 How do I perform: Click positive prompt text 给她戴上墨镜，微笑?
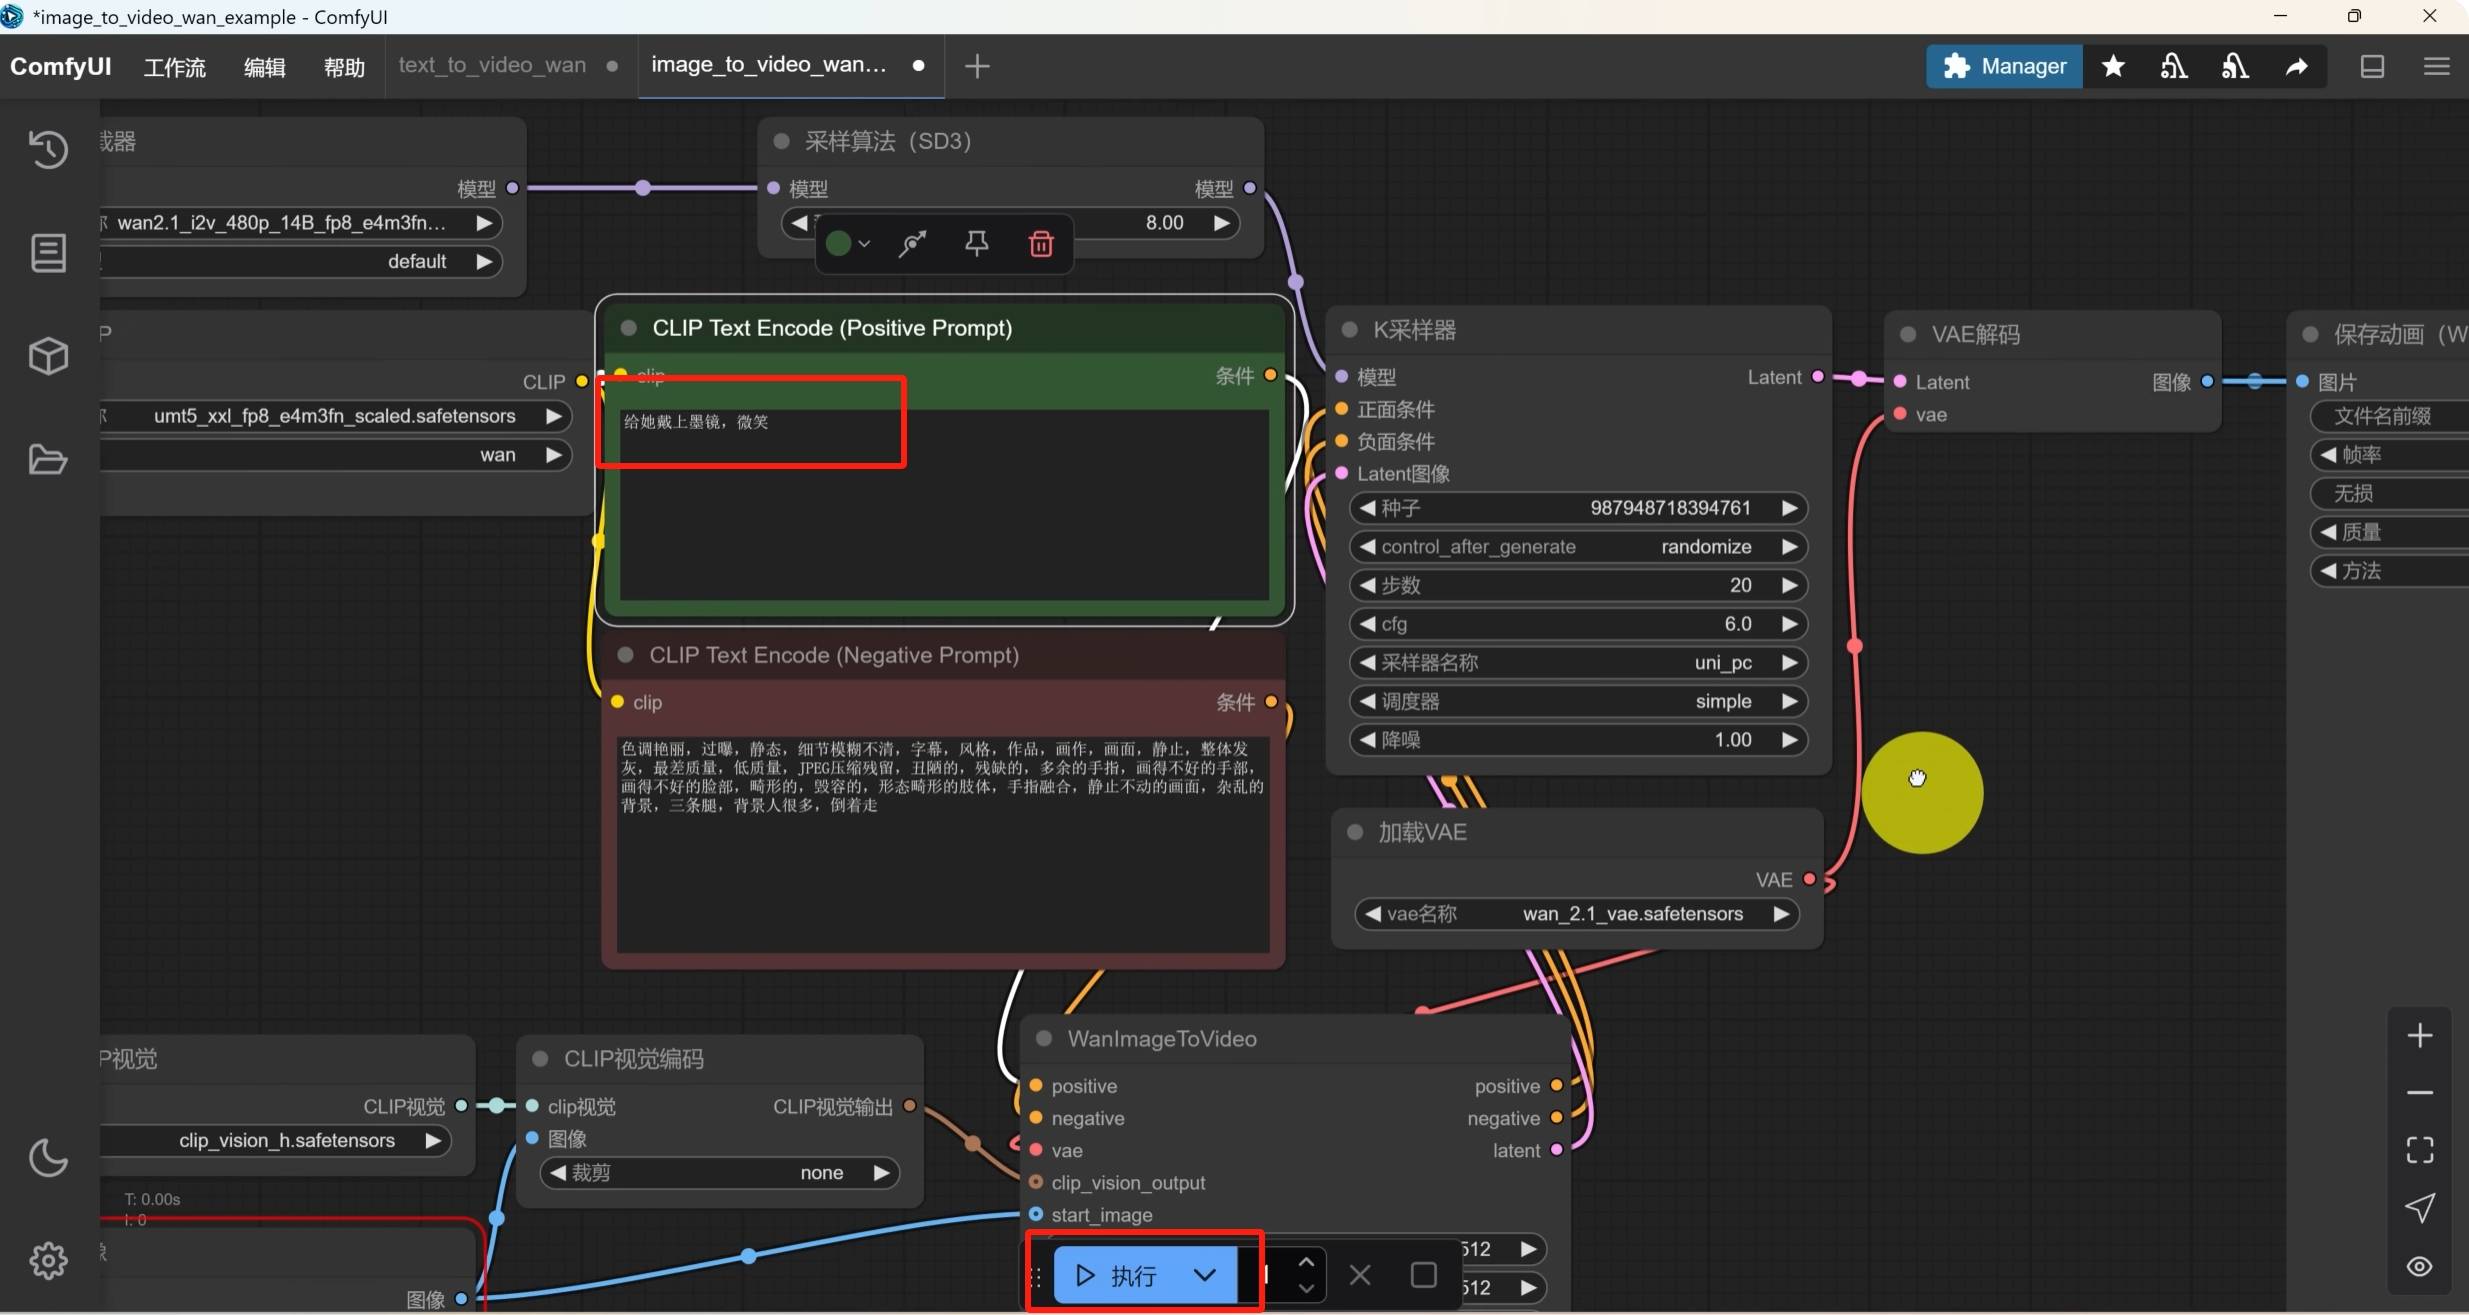(696, 422)
